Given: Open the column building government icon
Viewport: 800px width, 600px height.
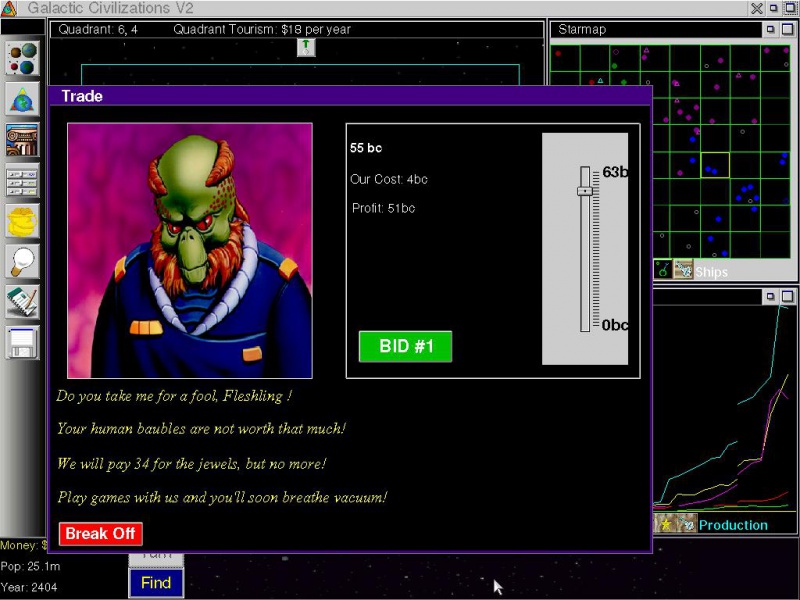Looking at the screenshot, I should (x=22, y=140).
